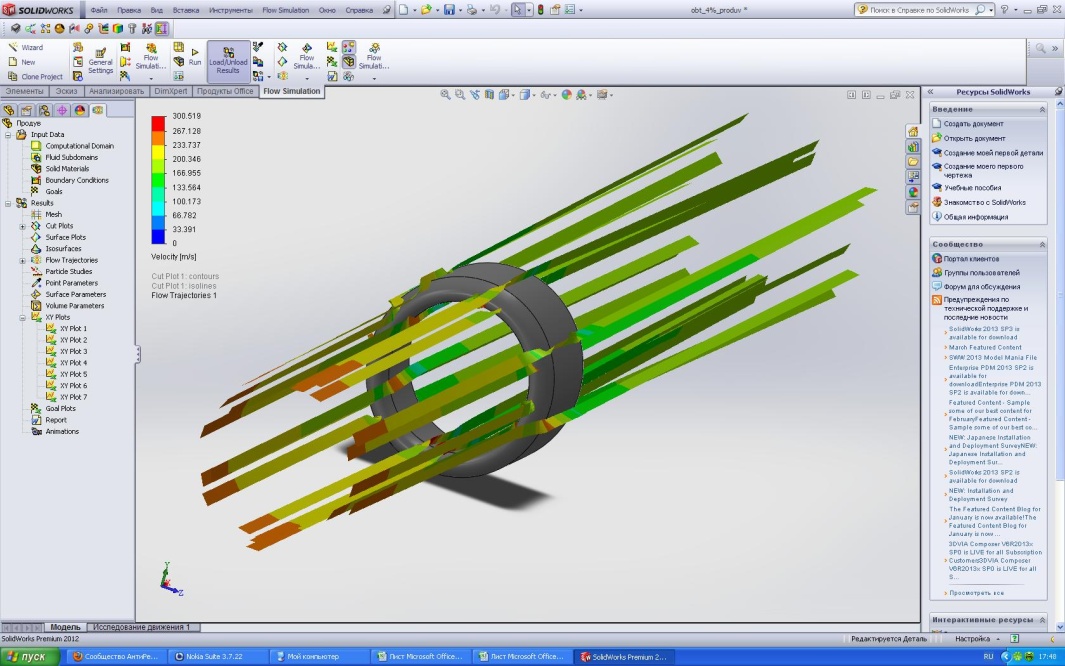Screen dimensions: 1065x666
Task: Collapse the task pane with double chevron
Action: pos(931,92)
